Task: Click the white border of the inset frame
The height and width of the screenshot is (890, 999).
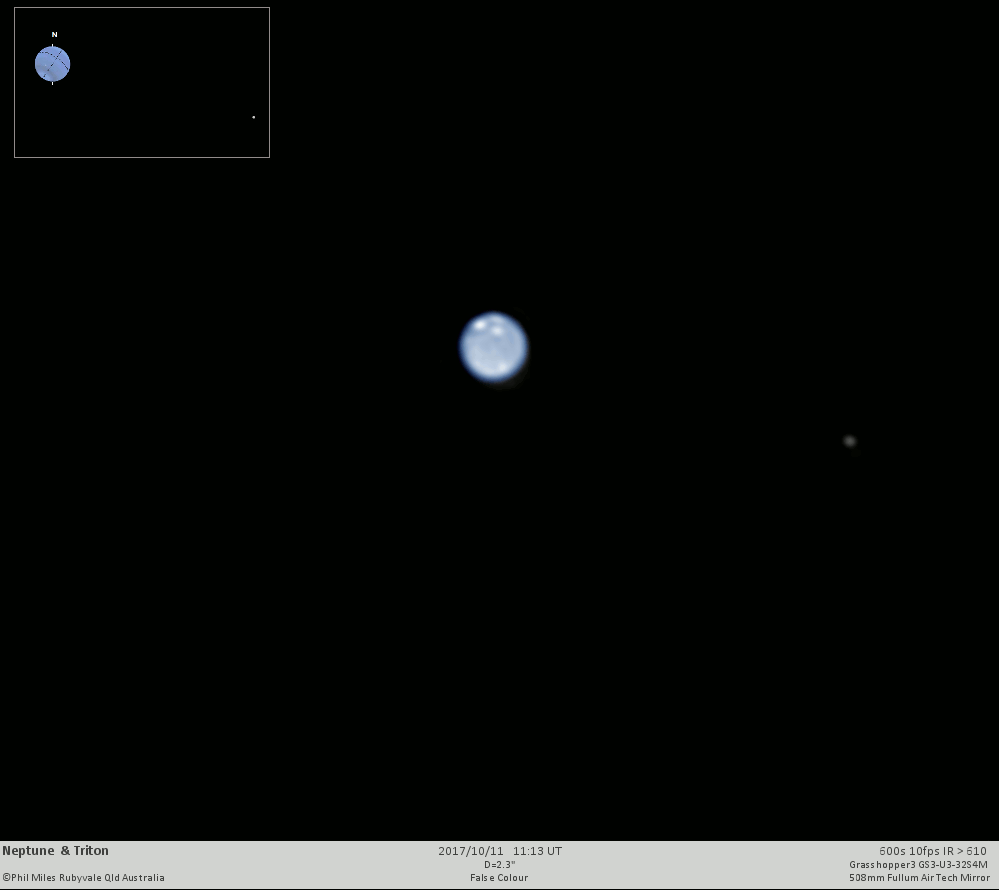Action: click(141, 8)
